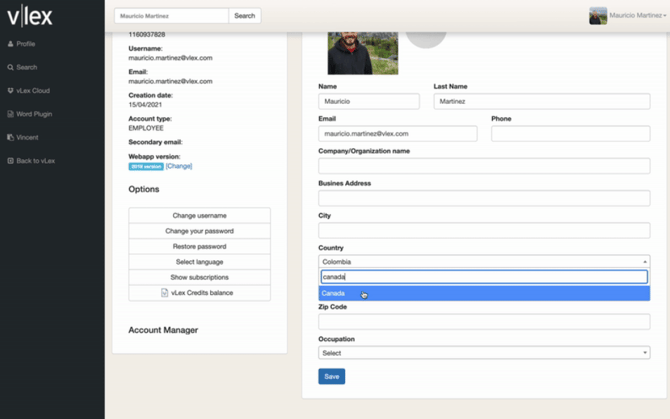Click the Account Manager heading

click(x=163, y=330)
